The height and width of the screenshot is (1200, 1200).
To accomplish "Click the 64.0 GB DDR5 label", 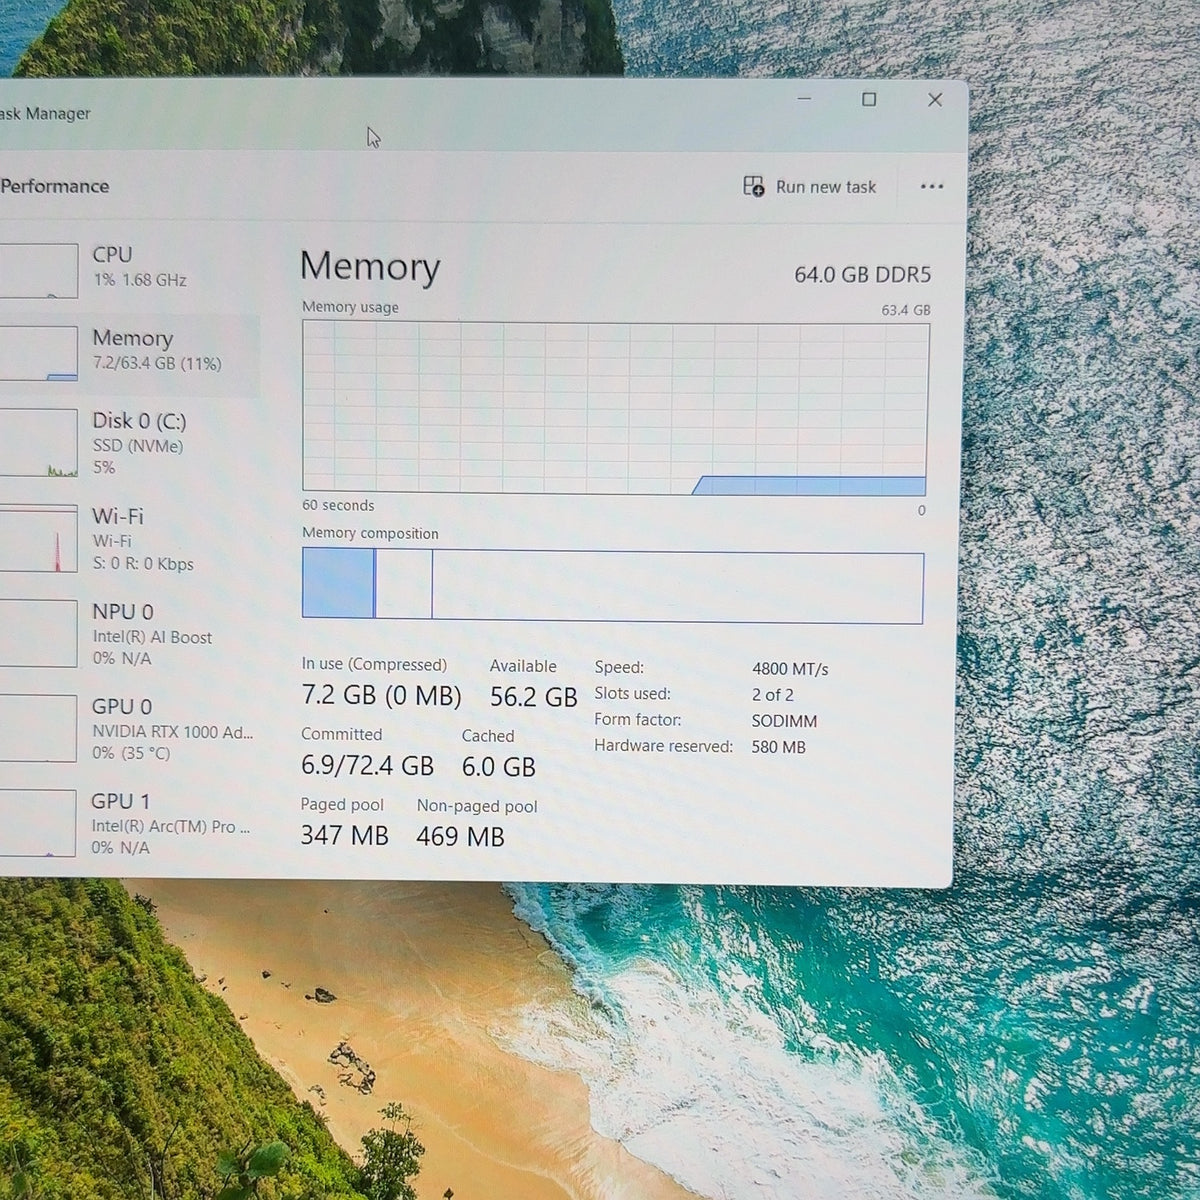I will (x=862, y=274).
